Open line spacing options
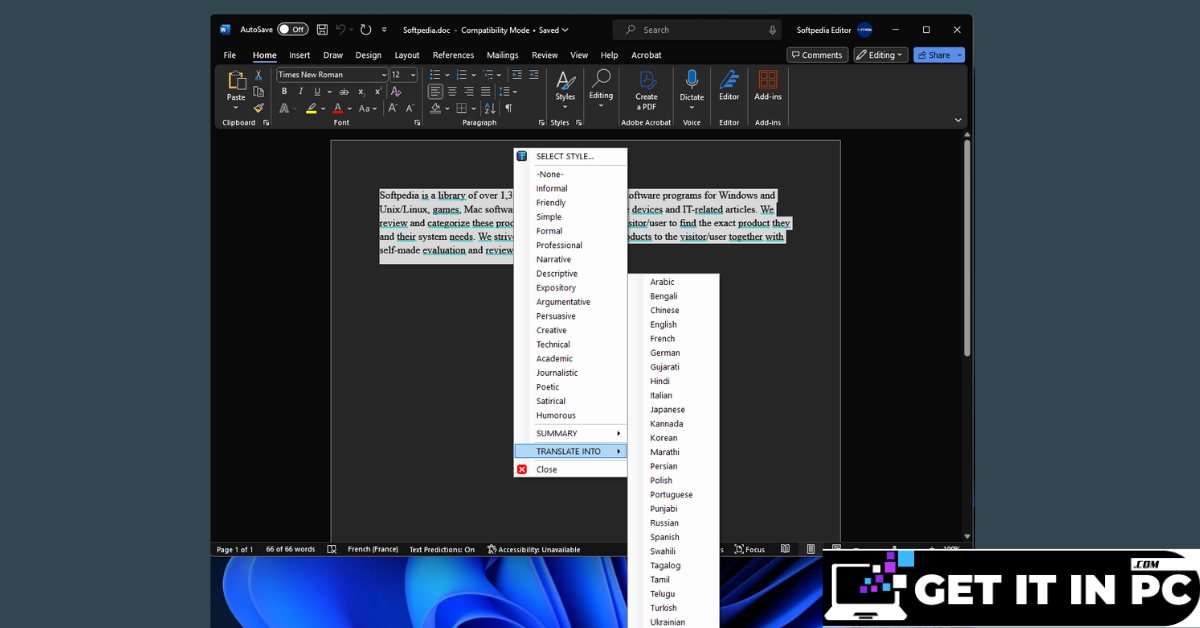The width and height of the screenshot is (1200, 628). click(507, 92)
